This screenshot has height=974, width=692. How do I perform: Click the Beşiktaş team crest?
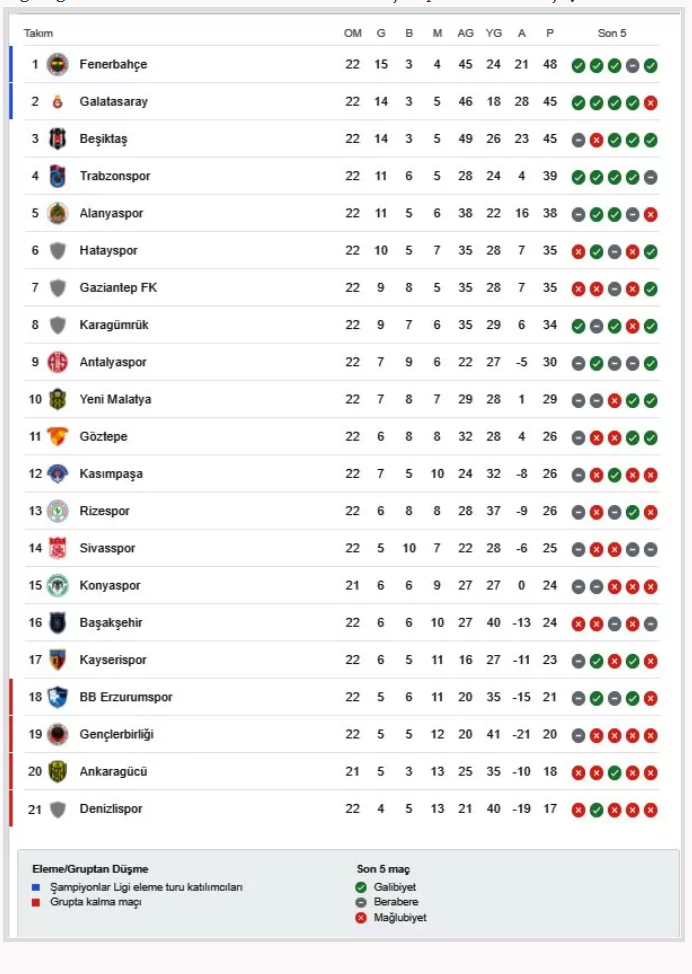point(58,139)
